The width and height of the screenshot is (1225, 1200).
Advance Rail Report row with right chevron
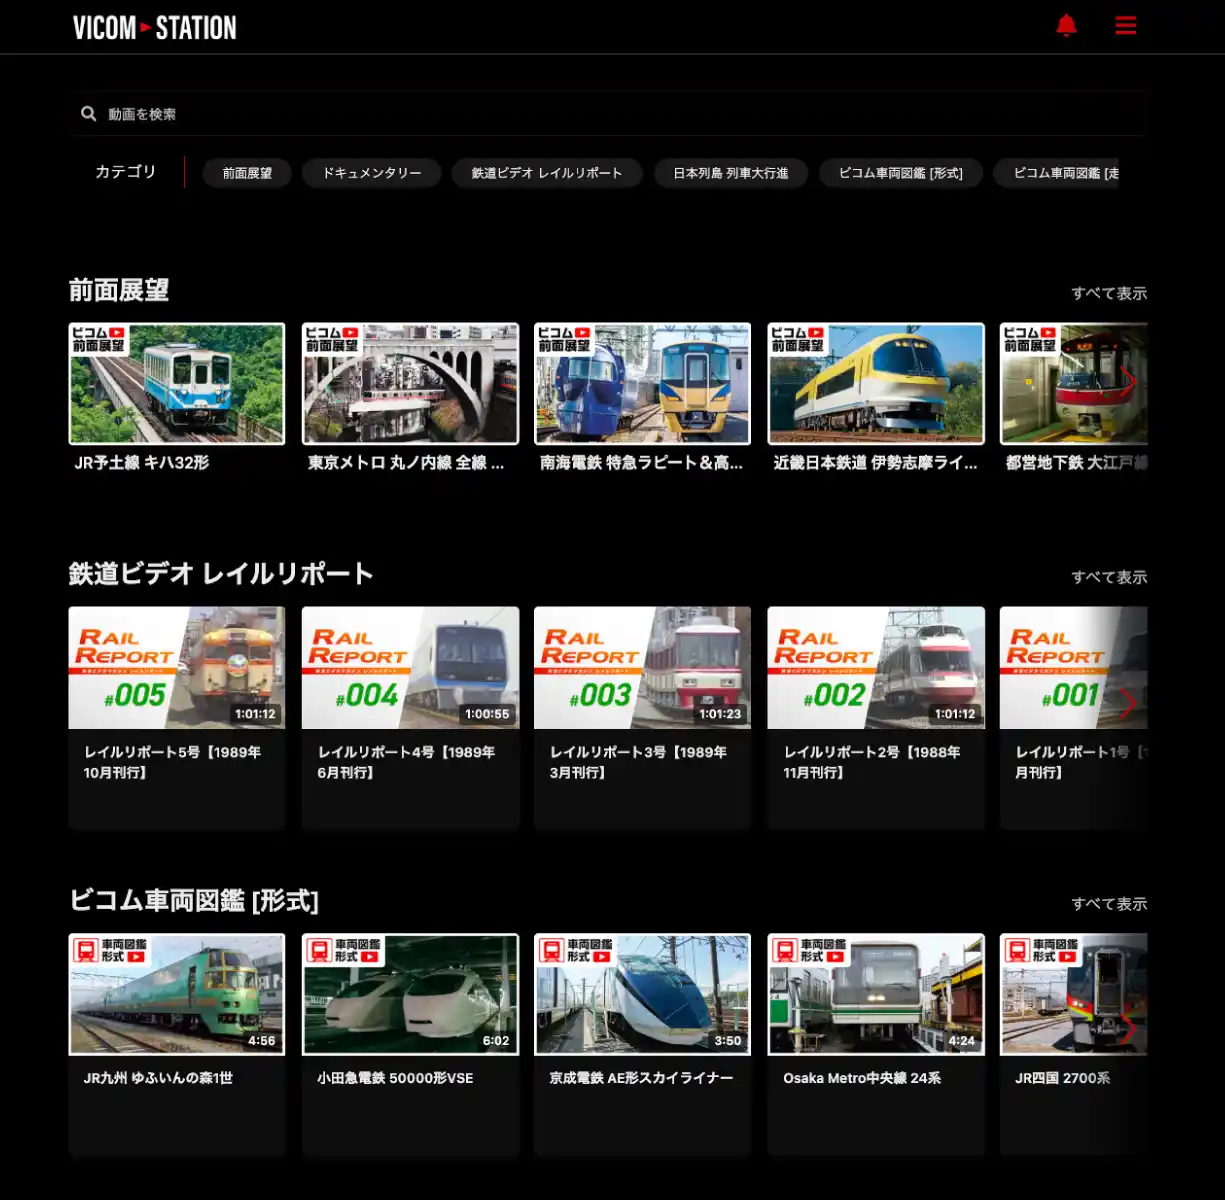[1127, 703]
